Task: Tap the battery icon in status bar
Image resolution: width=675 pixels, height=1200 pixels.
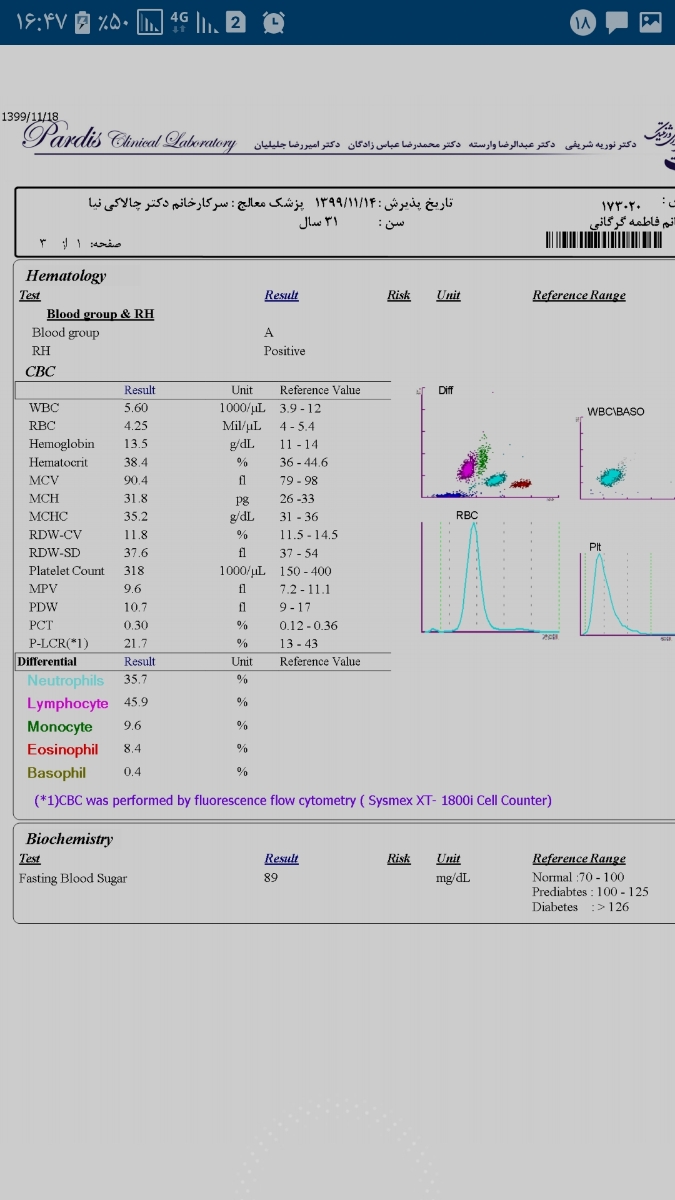Action: pos(83,21)
